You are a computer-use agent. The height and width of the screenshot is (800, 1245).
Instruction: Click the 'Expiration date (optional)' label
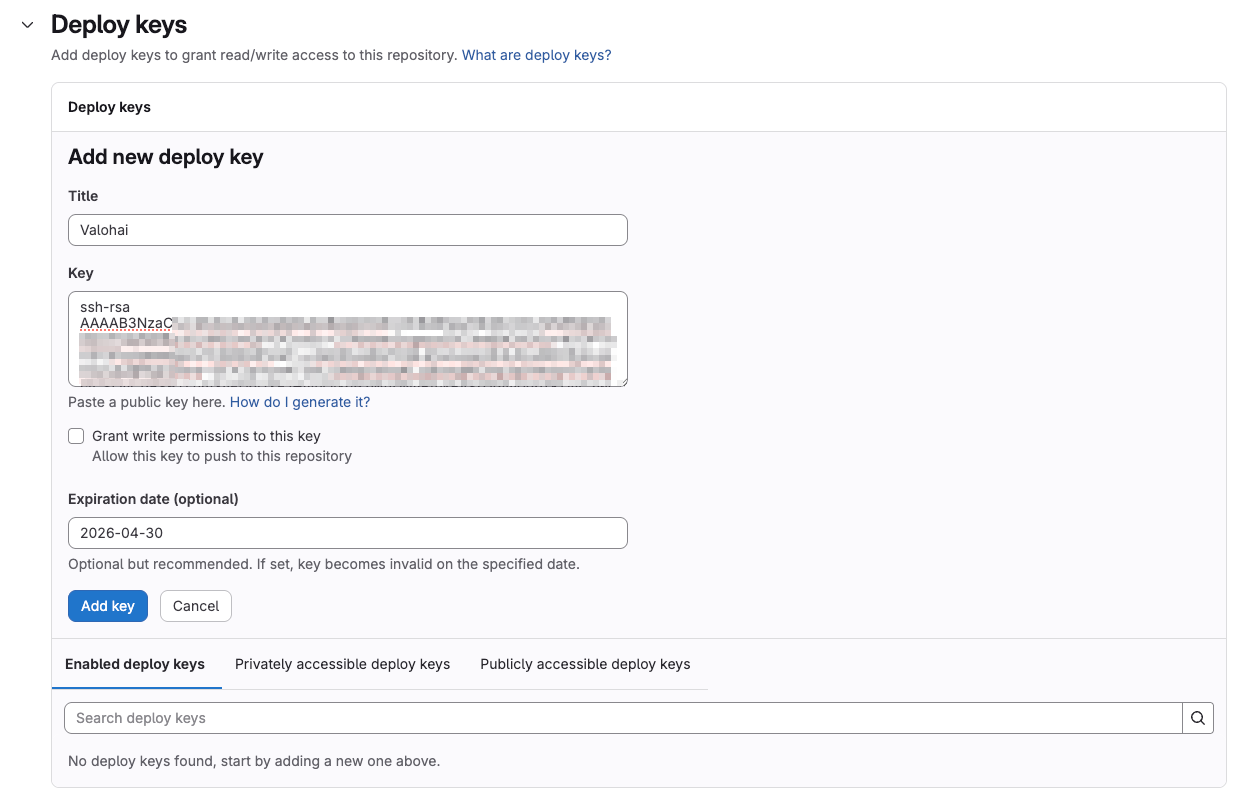tap(153, 499)
